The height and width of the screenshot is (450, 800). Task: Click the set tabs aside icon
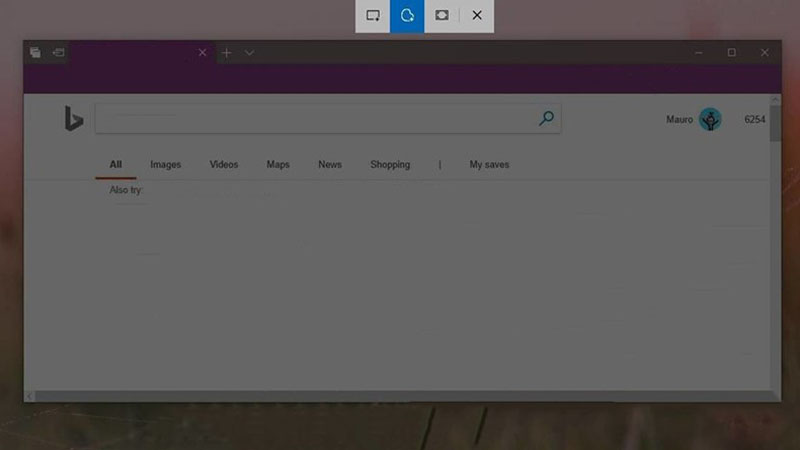(x=58, y=53)
